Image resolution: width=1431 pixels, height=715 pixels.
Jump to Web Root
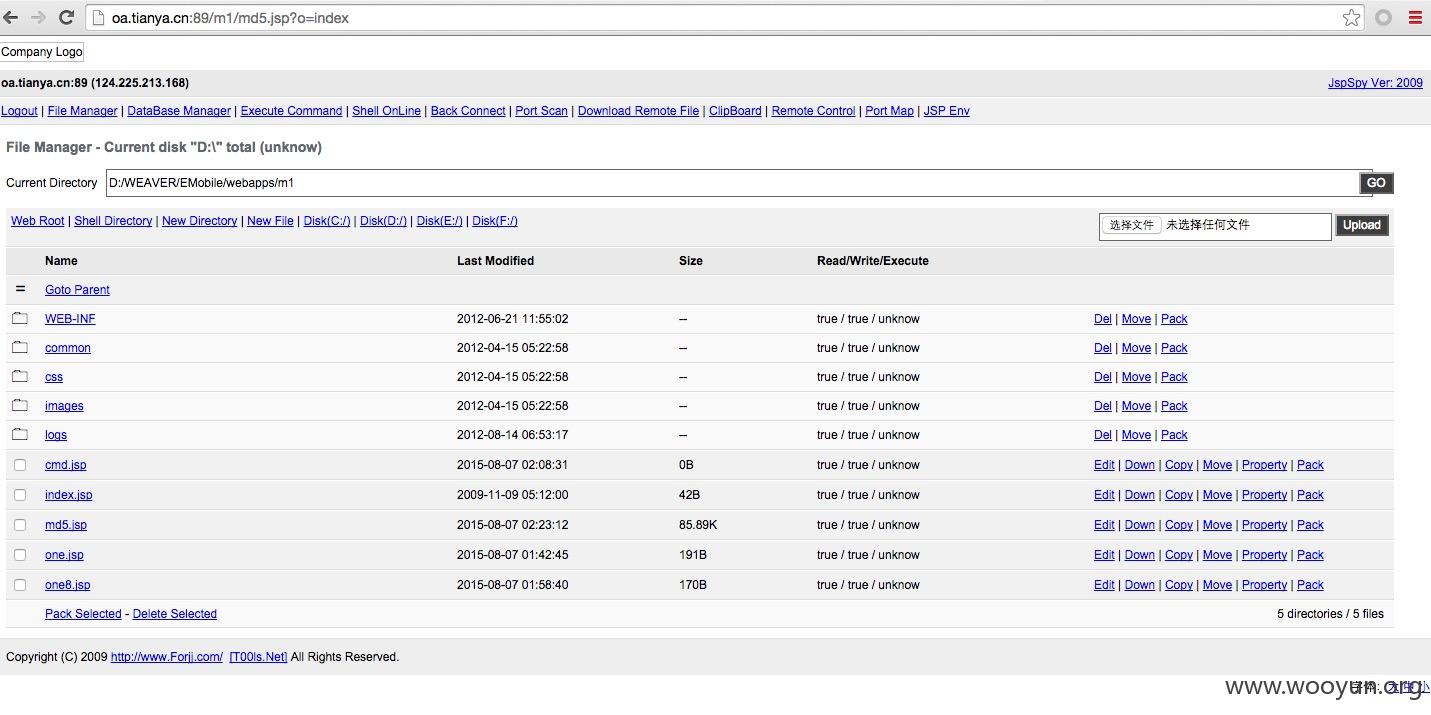[x=37, y=221]
